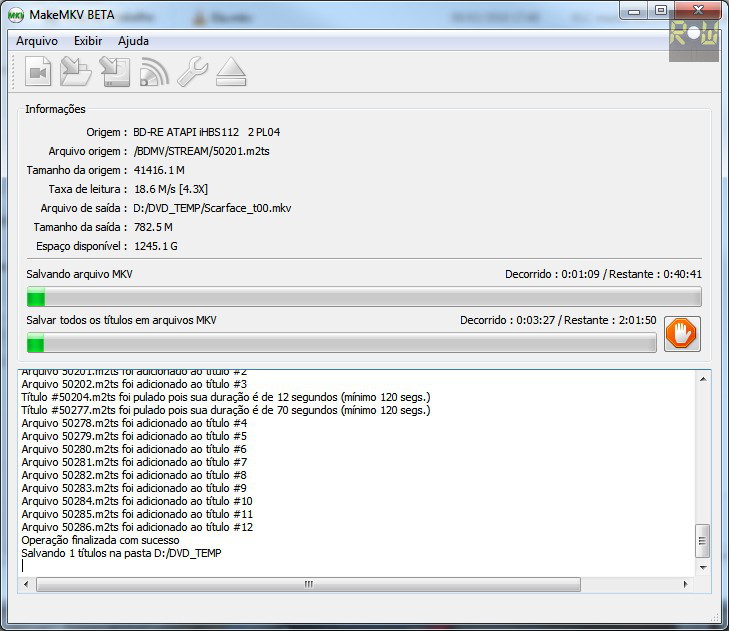Open settings with the wrench icon
The width and height of the screenshot is (729, 631).
192,71
